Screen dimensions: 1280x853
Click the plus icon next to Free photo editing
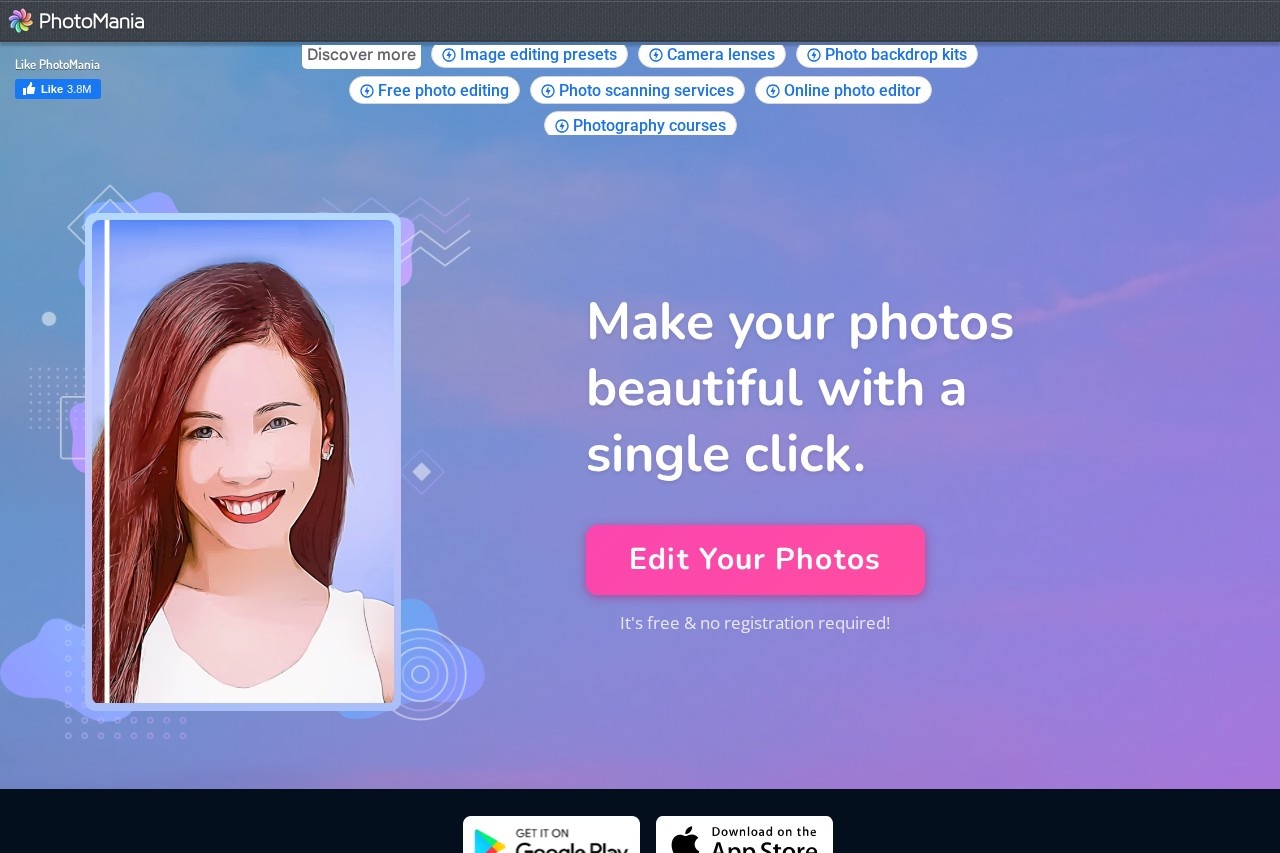(366, 90)
